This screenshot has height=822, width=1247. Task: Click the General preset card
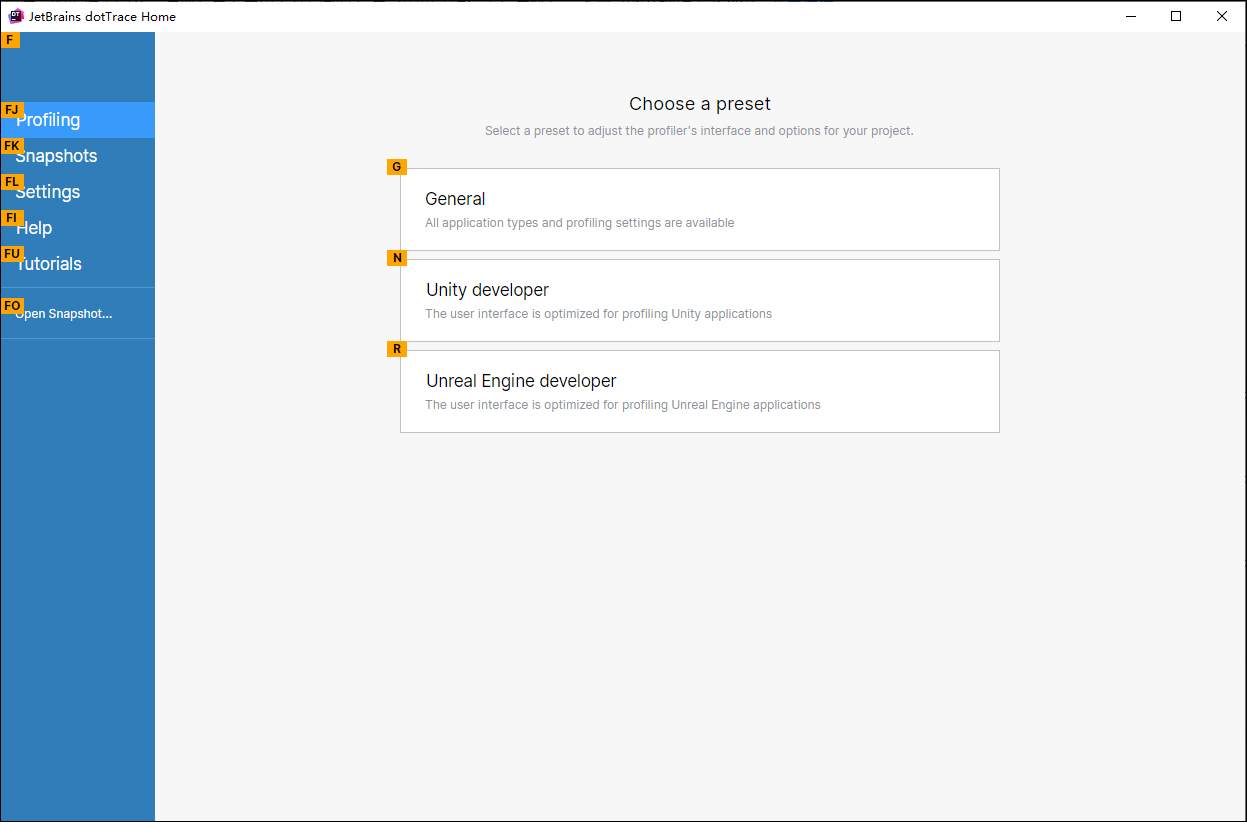tap(699, 209)
